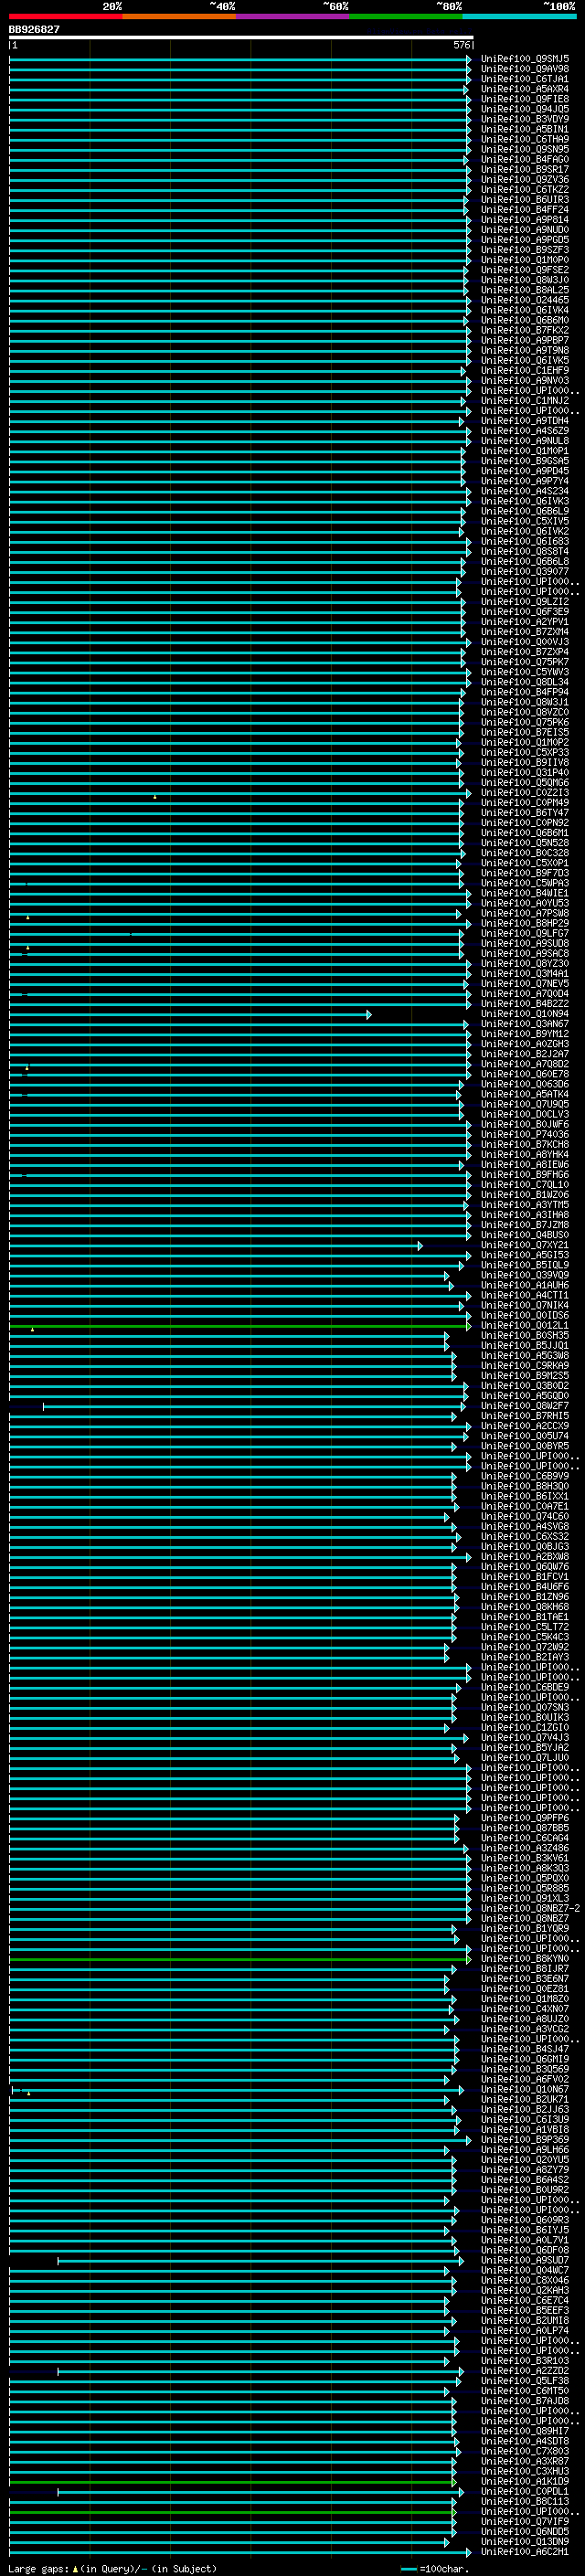Click the UniRef100_Q0EZ81 label
This screenshot has height=2576, width=585.
[525, 1989]
